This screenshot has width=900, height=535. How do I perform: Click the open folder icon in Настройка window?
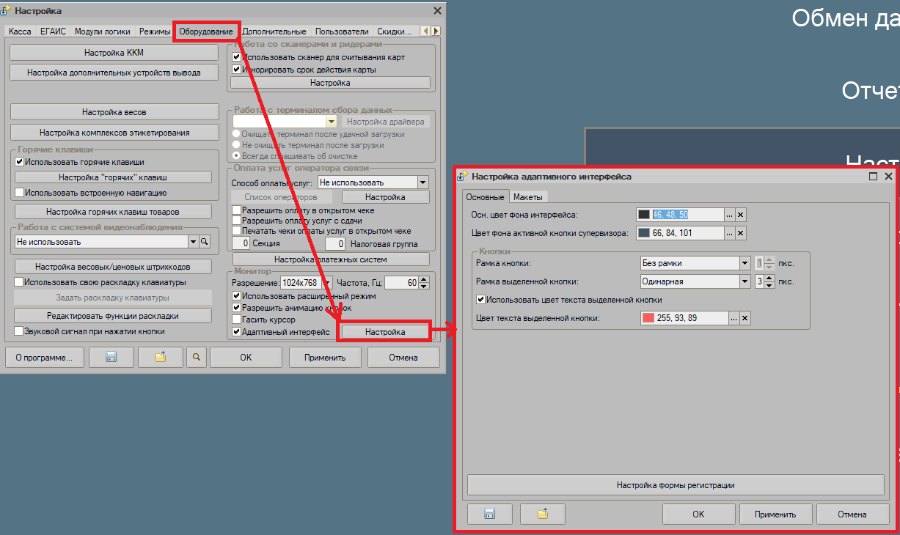coord(161,357)
